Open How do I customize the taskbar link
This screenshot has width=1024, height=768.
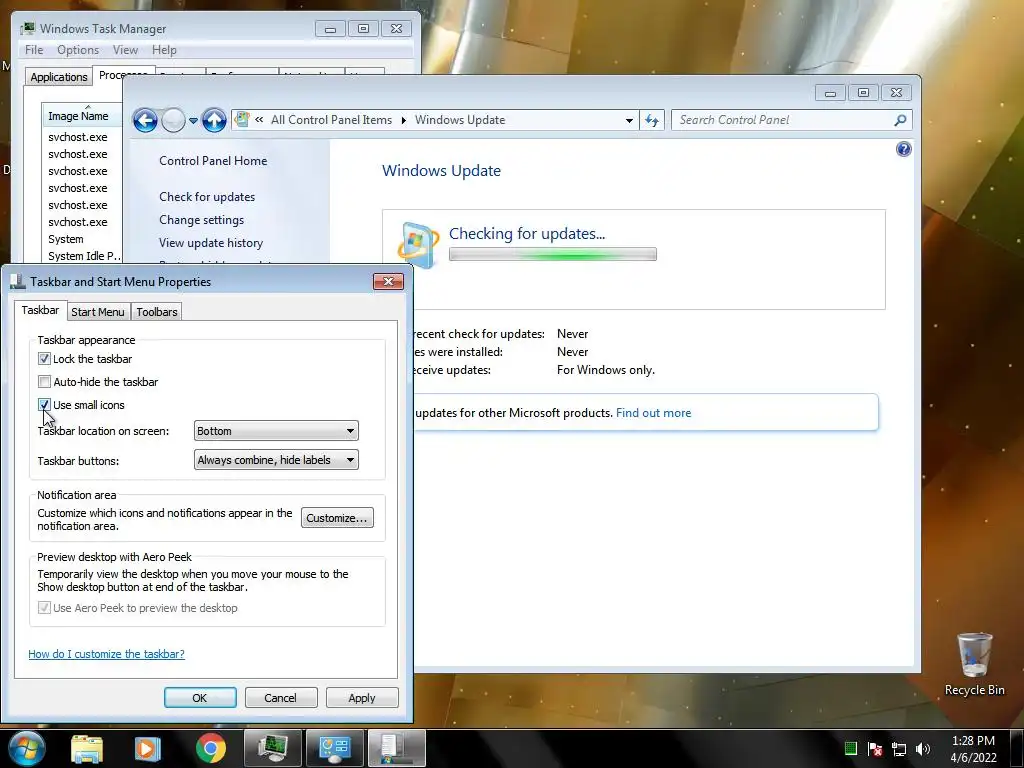coord(106,654)
